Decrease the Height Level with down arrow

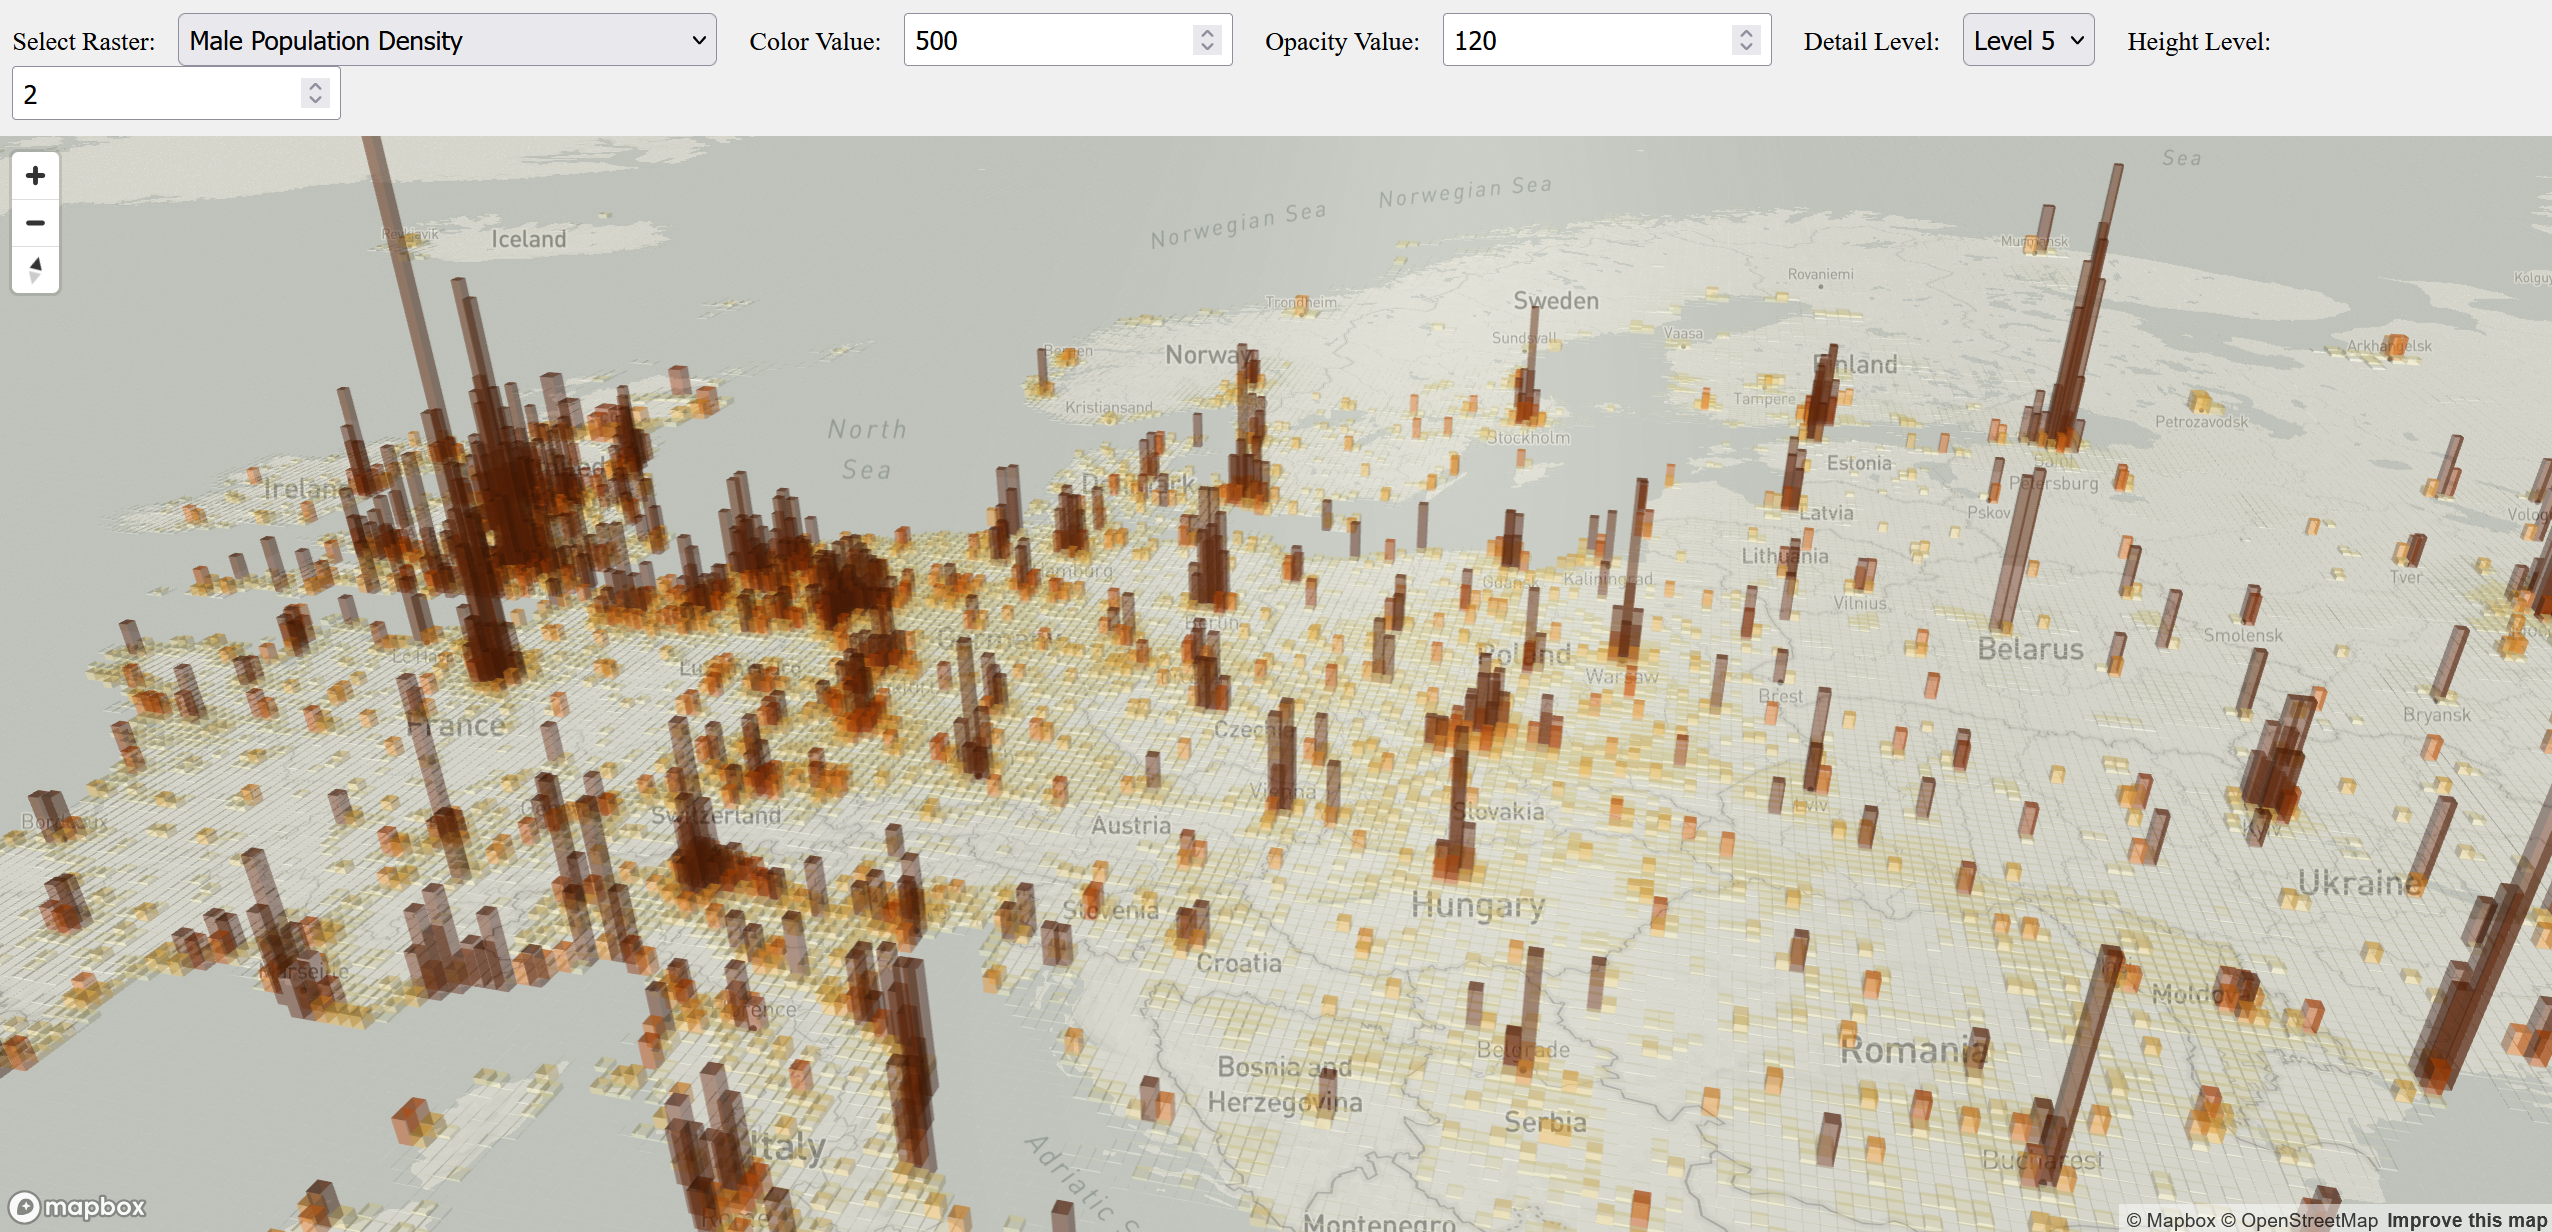coord(315,100)
